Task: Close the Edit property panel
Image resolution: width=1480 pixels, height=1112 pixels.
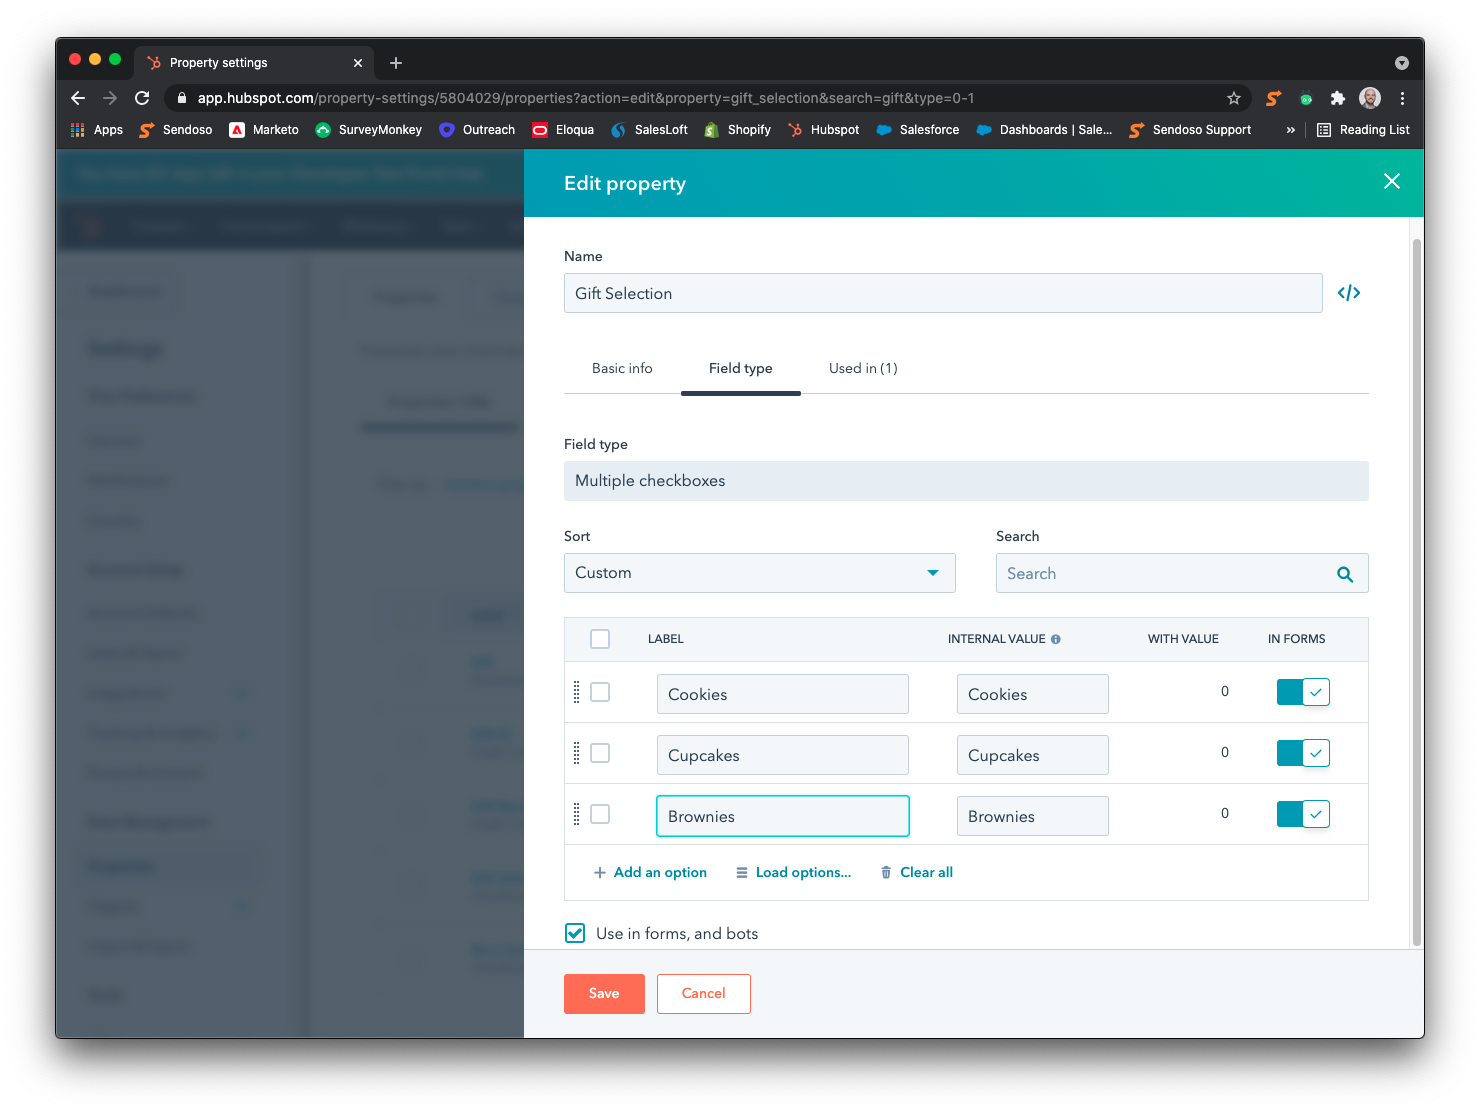Action: point(1391,181)
